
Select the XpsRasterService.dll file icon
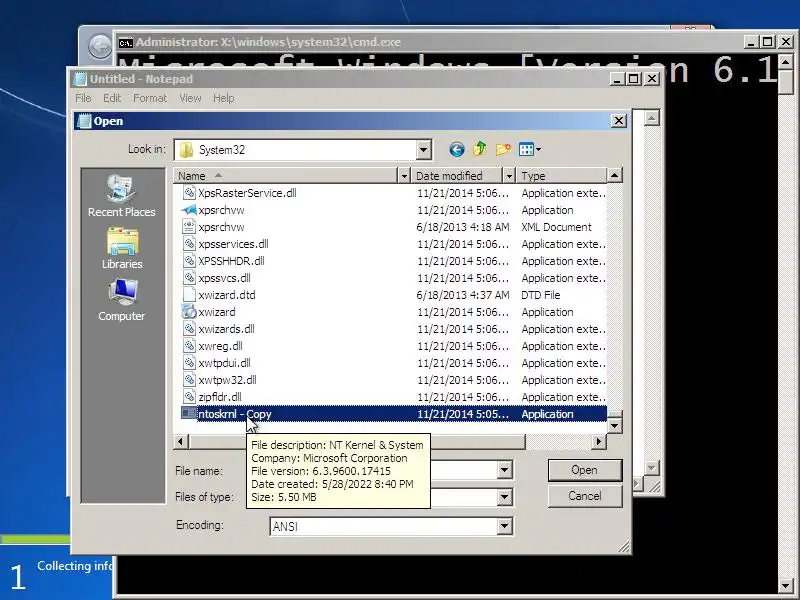click(x=189, y=193)
